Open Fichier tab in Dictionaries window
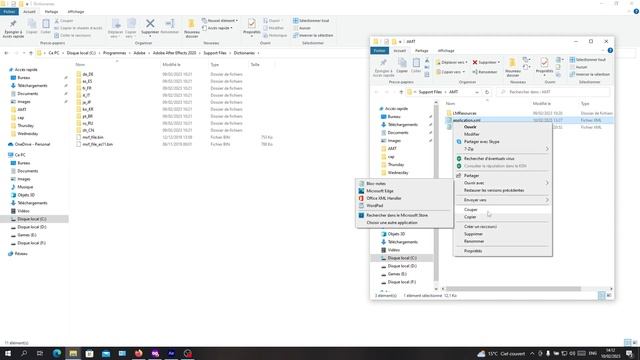The image size is (640, 360). pyautogui.click(x=9, y=12)
